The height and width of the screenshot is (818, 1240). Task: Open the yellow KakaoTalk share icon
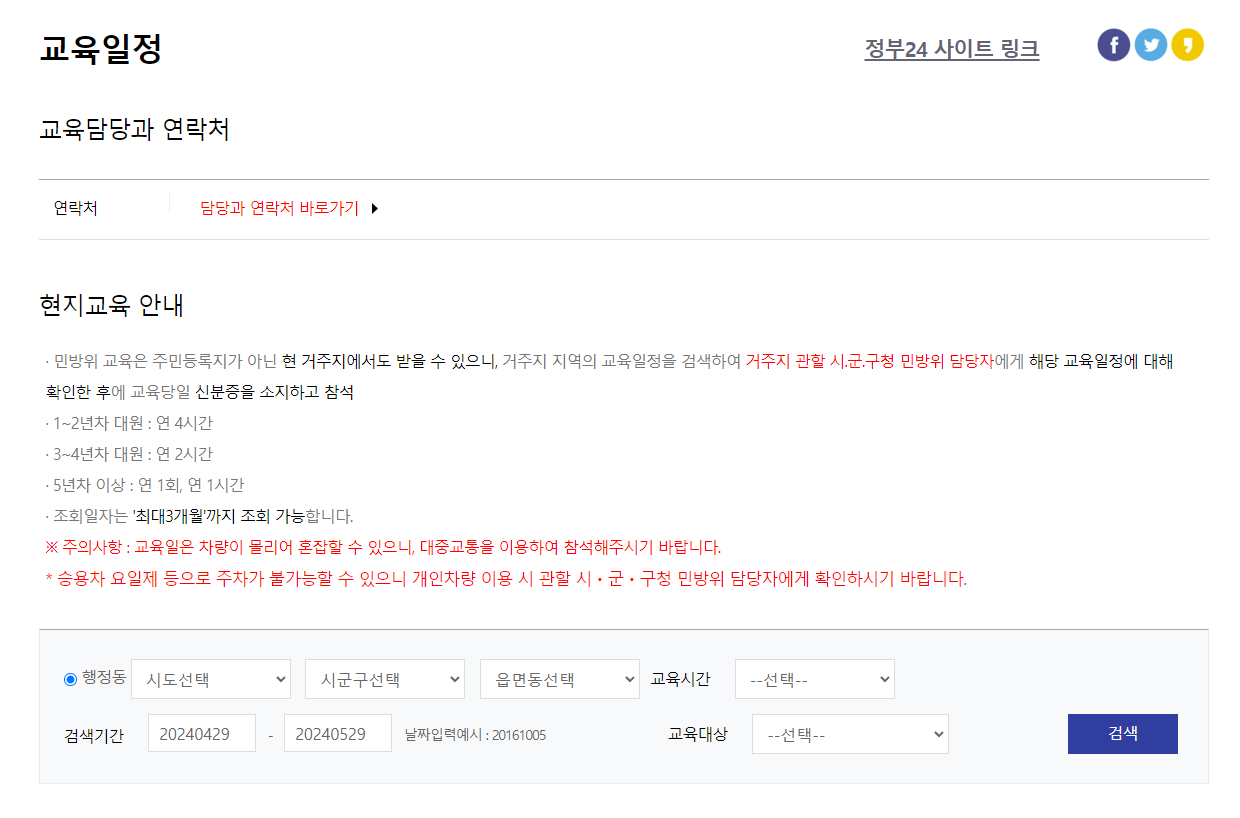tap(1188, 44)
